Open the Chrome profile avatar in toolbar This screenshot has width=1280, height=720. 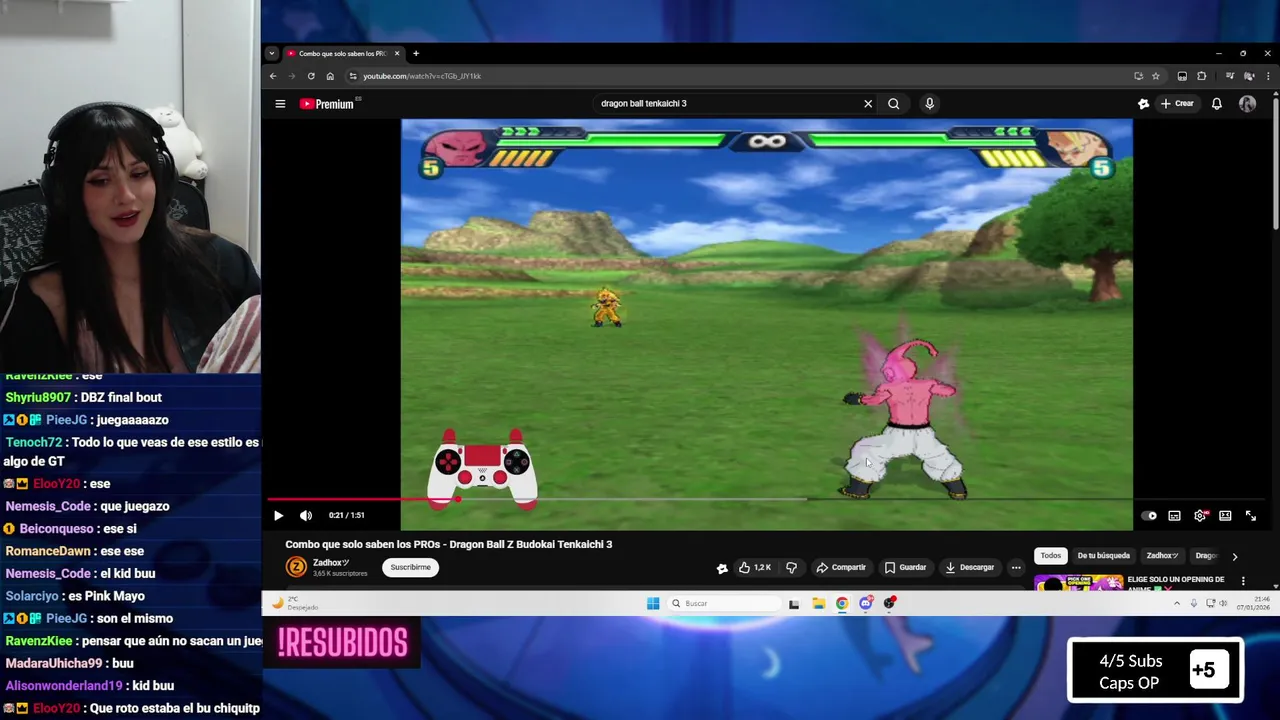click(x=1249, y=76)
